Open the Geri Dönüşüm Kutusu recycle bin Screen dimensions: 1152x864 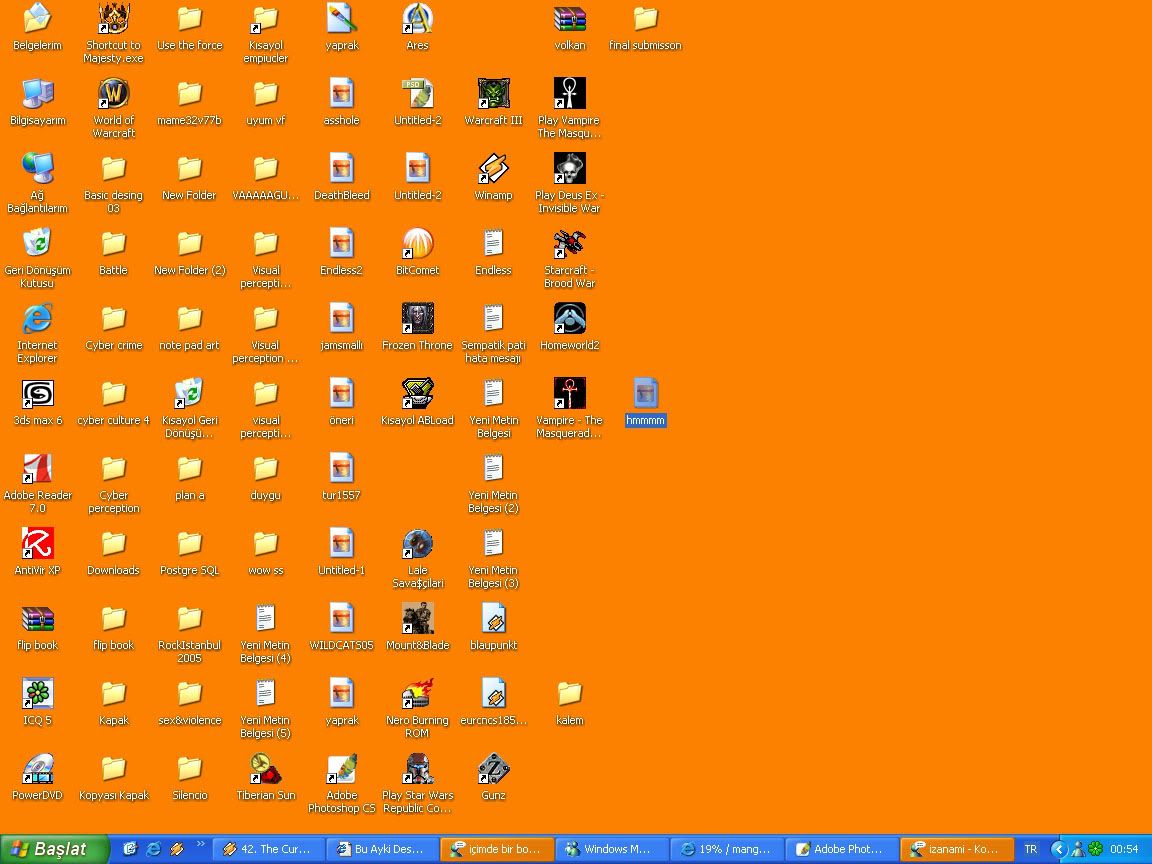pos(37,244)
